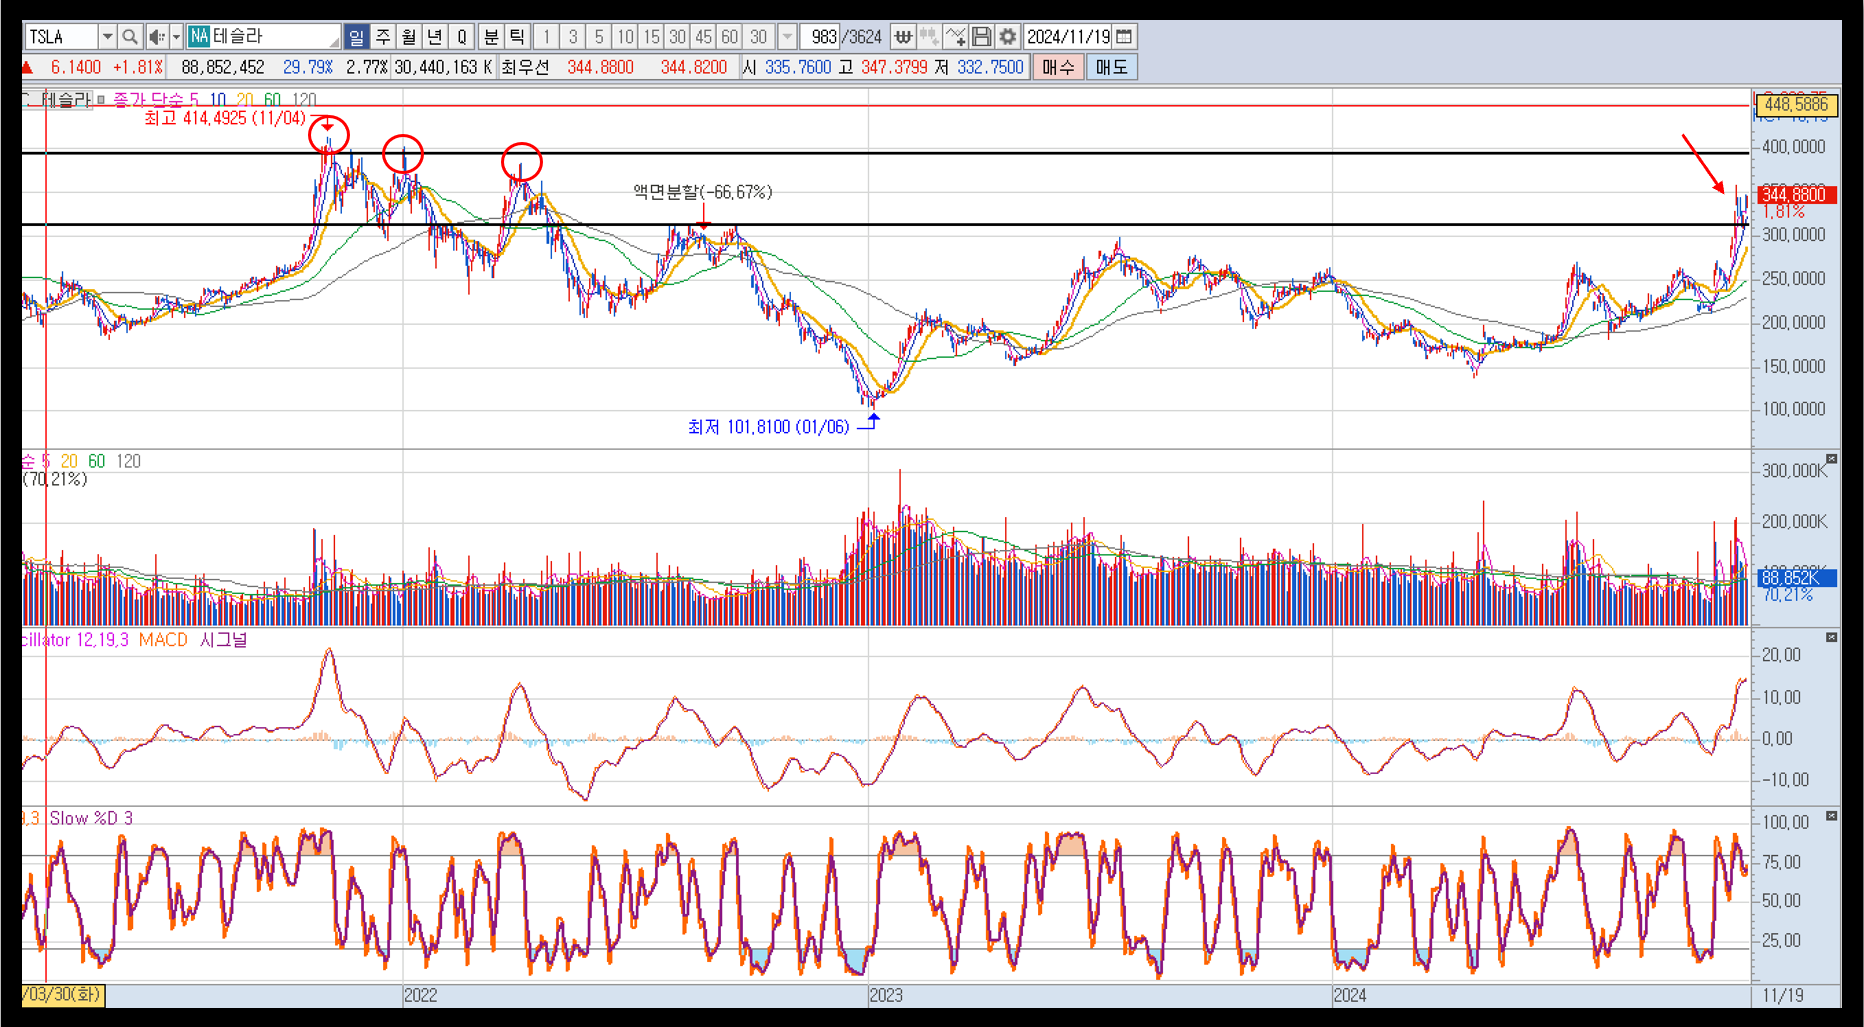Switch to minute (분) chart period

[x=490, y=37]
